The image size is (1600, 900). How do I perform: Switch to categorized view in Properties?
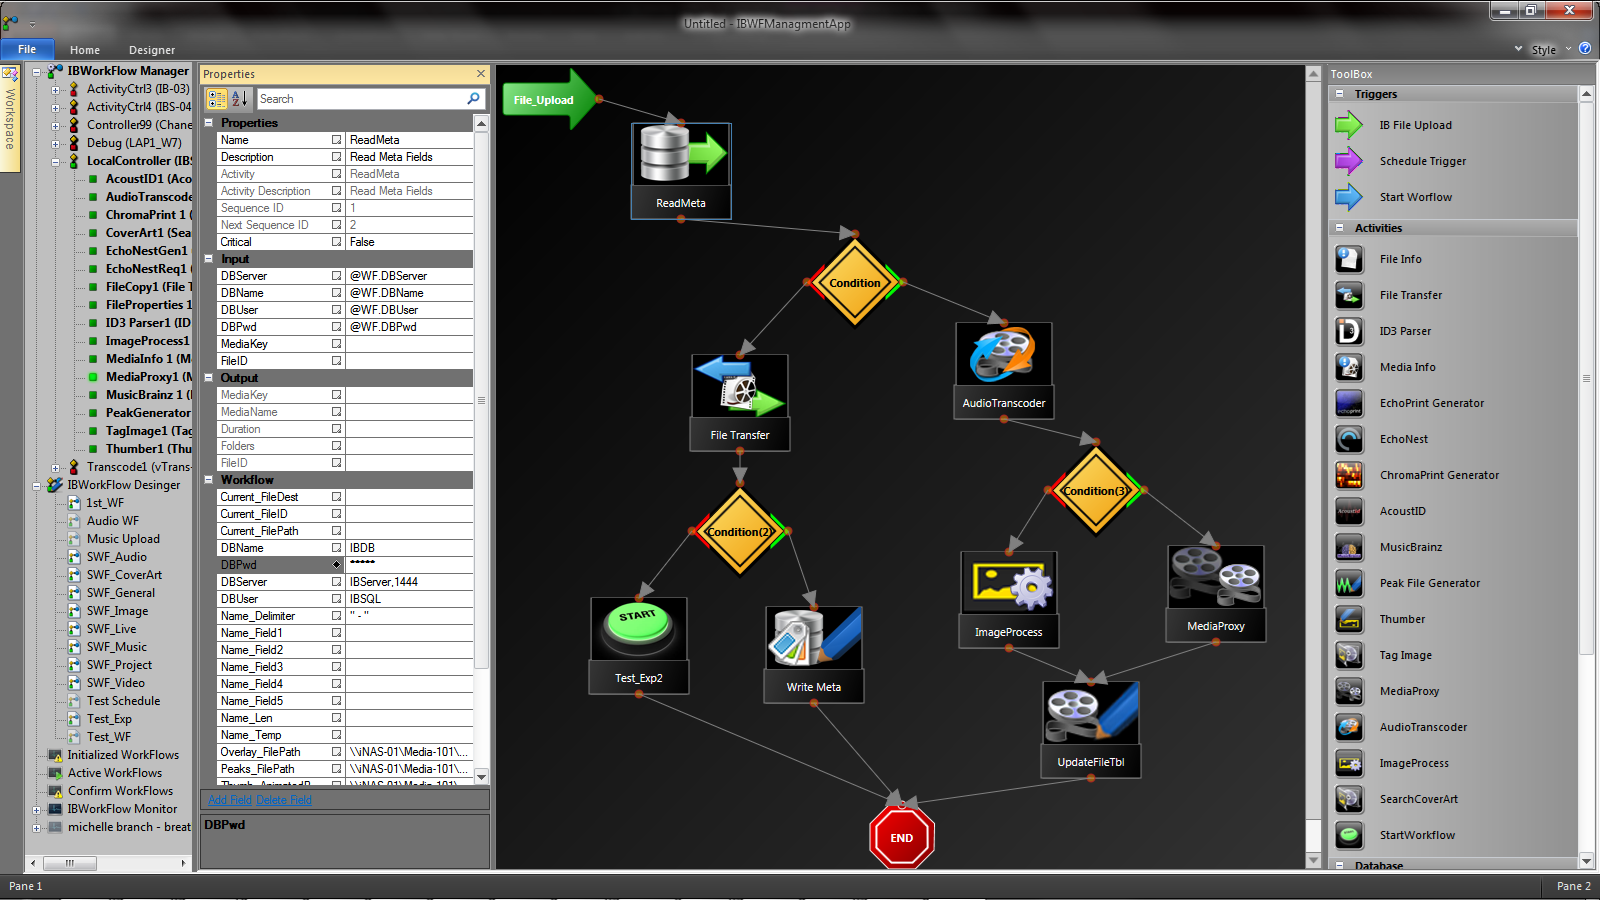[x=216, y=99]
